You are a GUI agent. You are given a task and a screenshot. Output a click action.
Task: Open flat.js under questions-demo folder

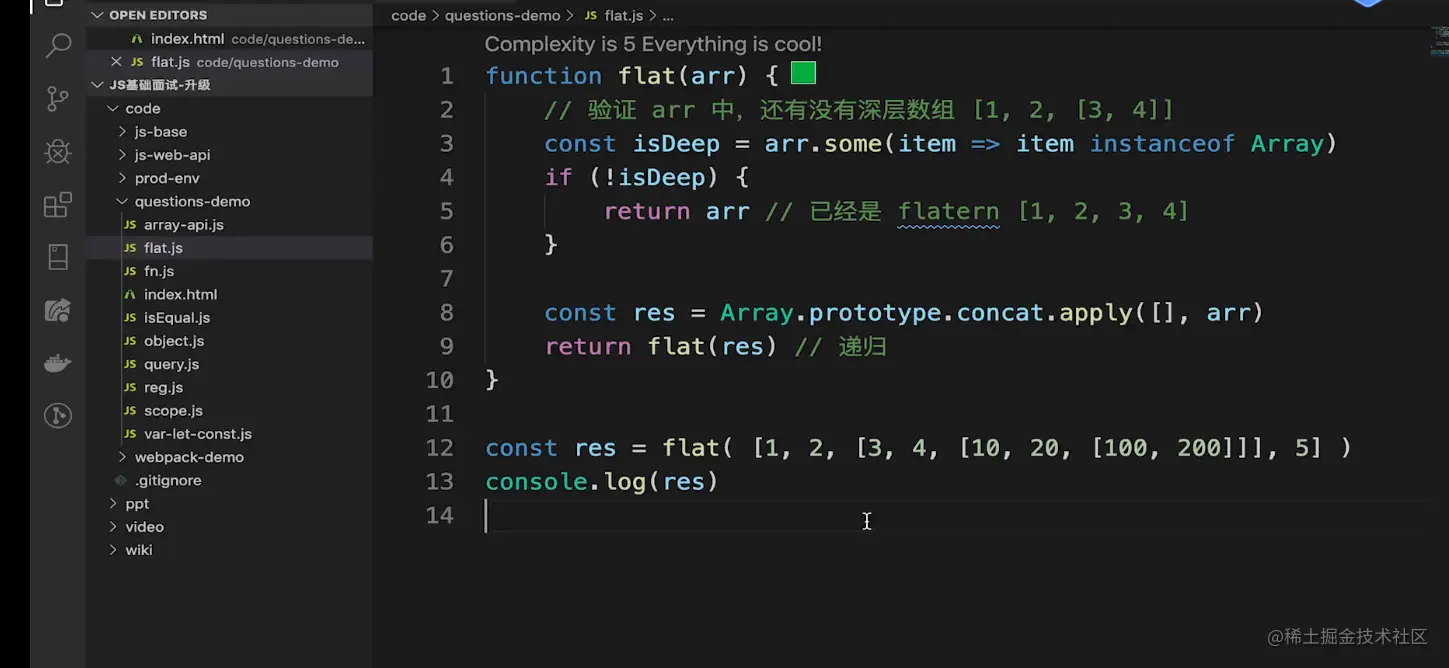click(x=230, y=248)
